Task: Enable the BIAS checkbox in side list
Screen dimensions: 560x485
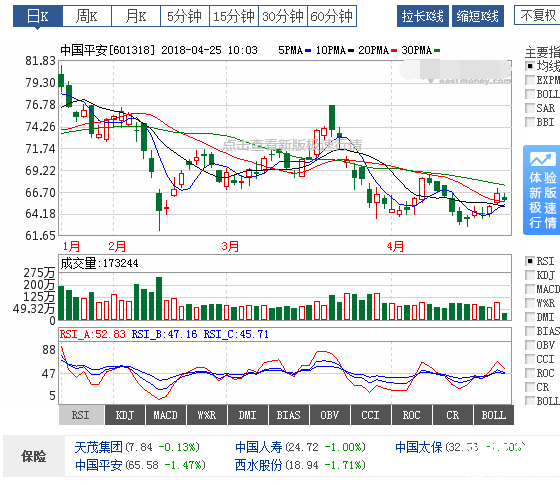Action: pyautogui.click(x=530, y=331)
